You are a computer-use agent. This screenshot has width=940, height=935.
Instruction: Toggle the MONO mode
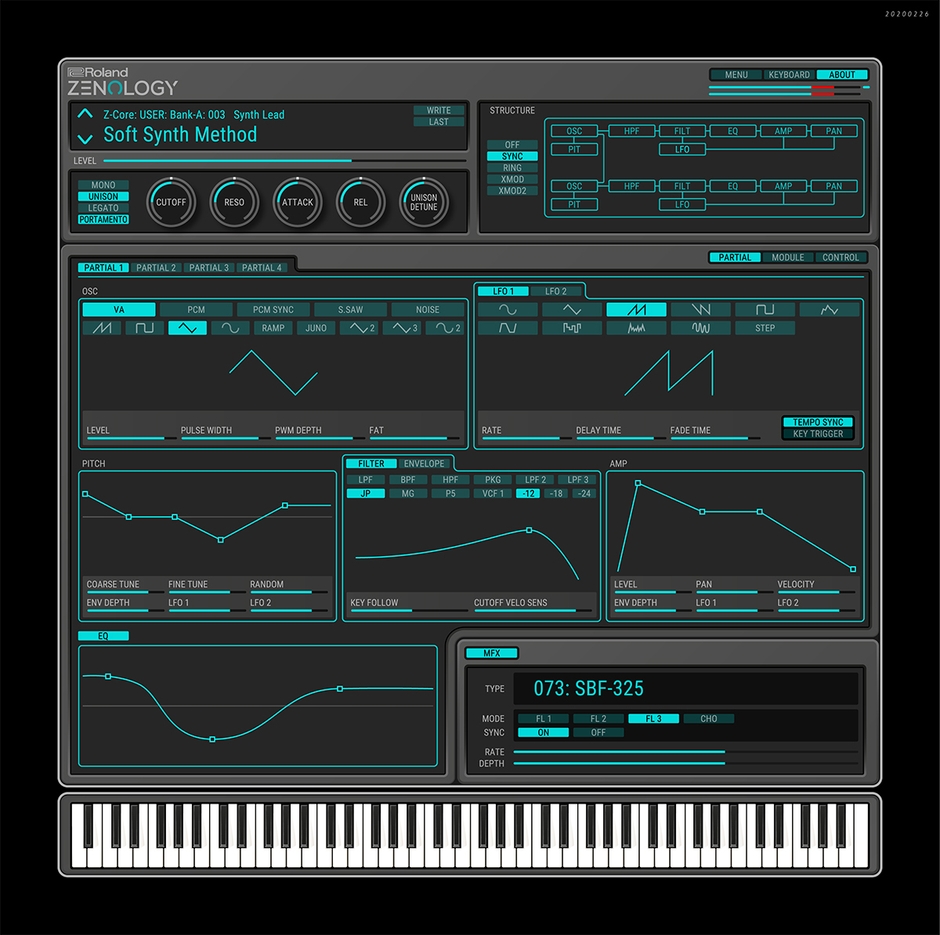tap(103, 185)
